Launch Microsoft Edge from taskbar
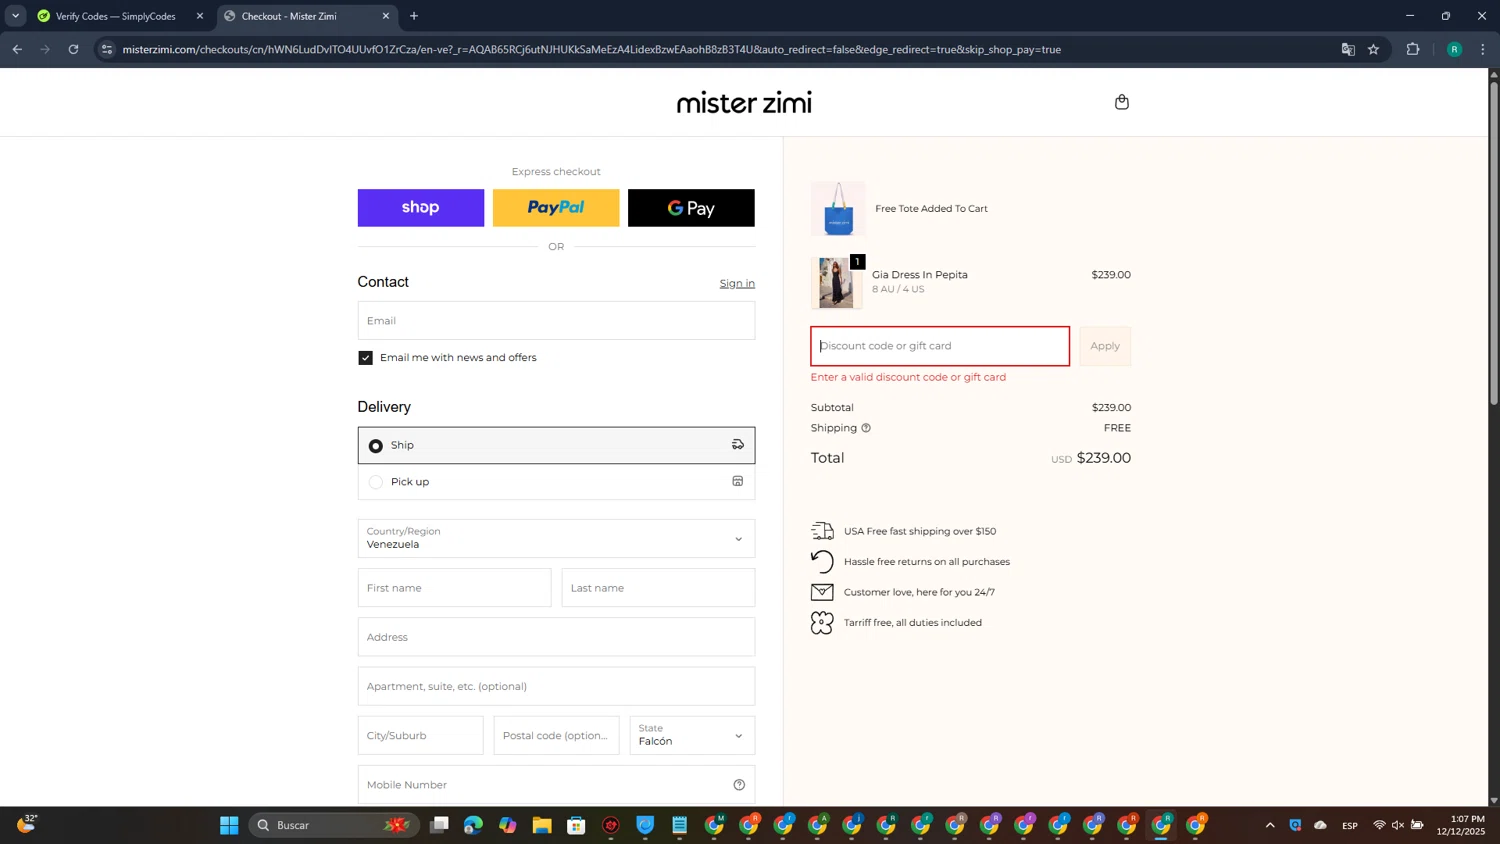 pyautogui.click(x=473, y=825)
